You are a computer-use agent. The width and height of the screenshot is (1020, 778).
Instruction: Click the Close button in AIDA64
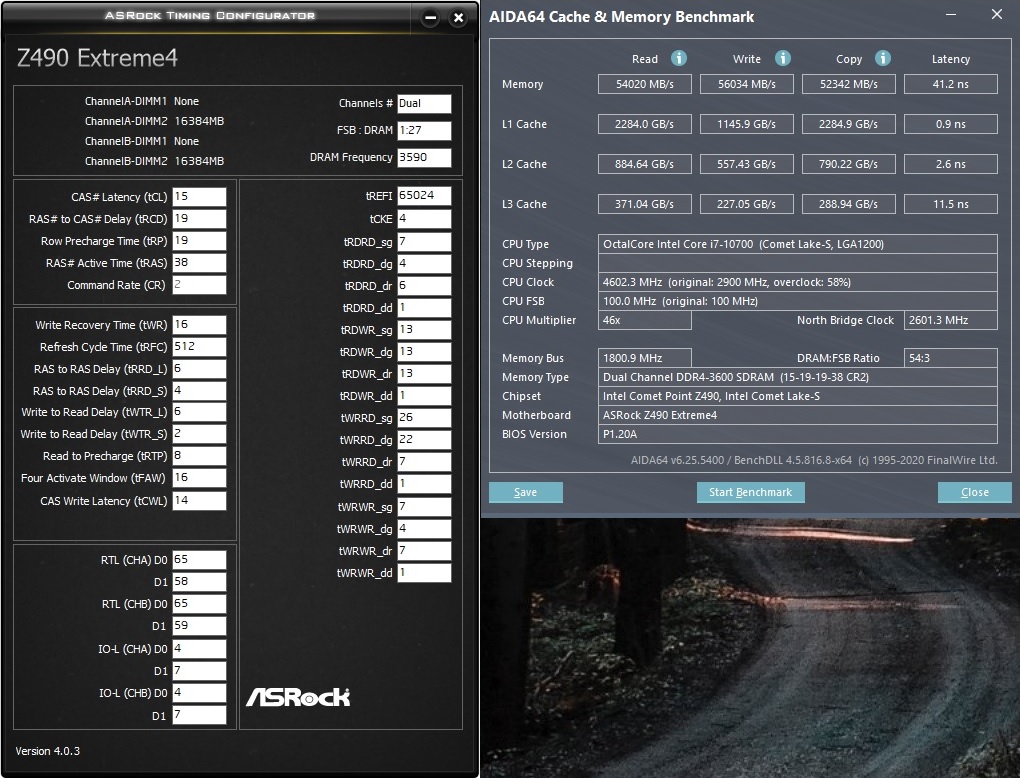pos(974,492)
